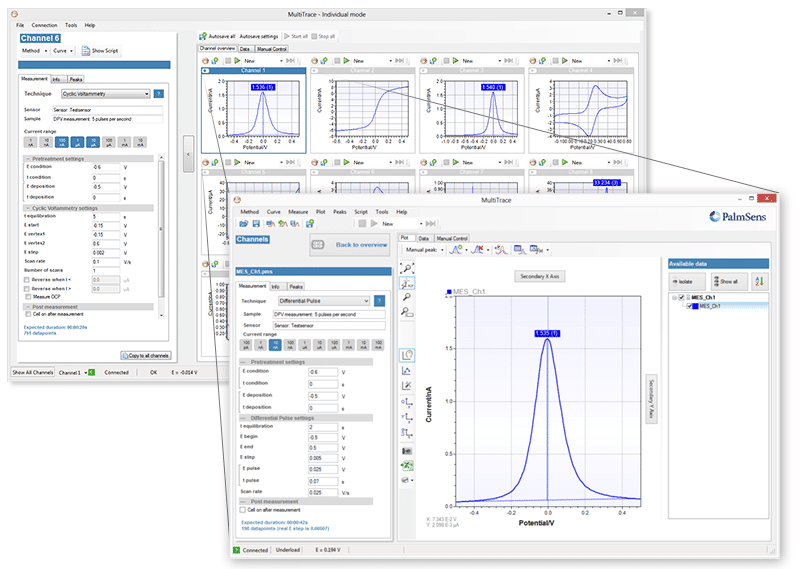Click Autosave all icon in background window
The image size is (800, 569).
(x=204, y=36)
